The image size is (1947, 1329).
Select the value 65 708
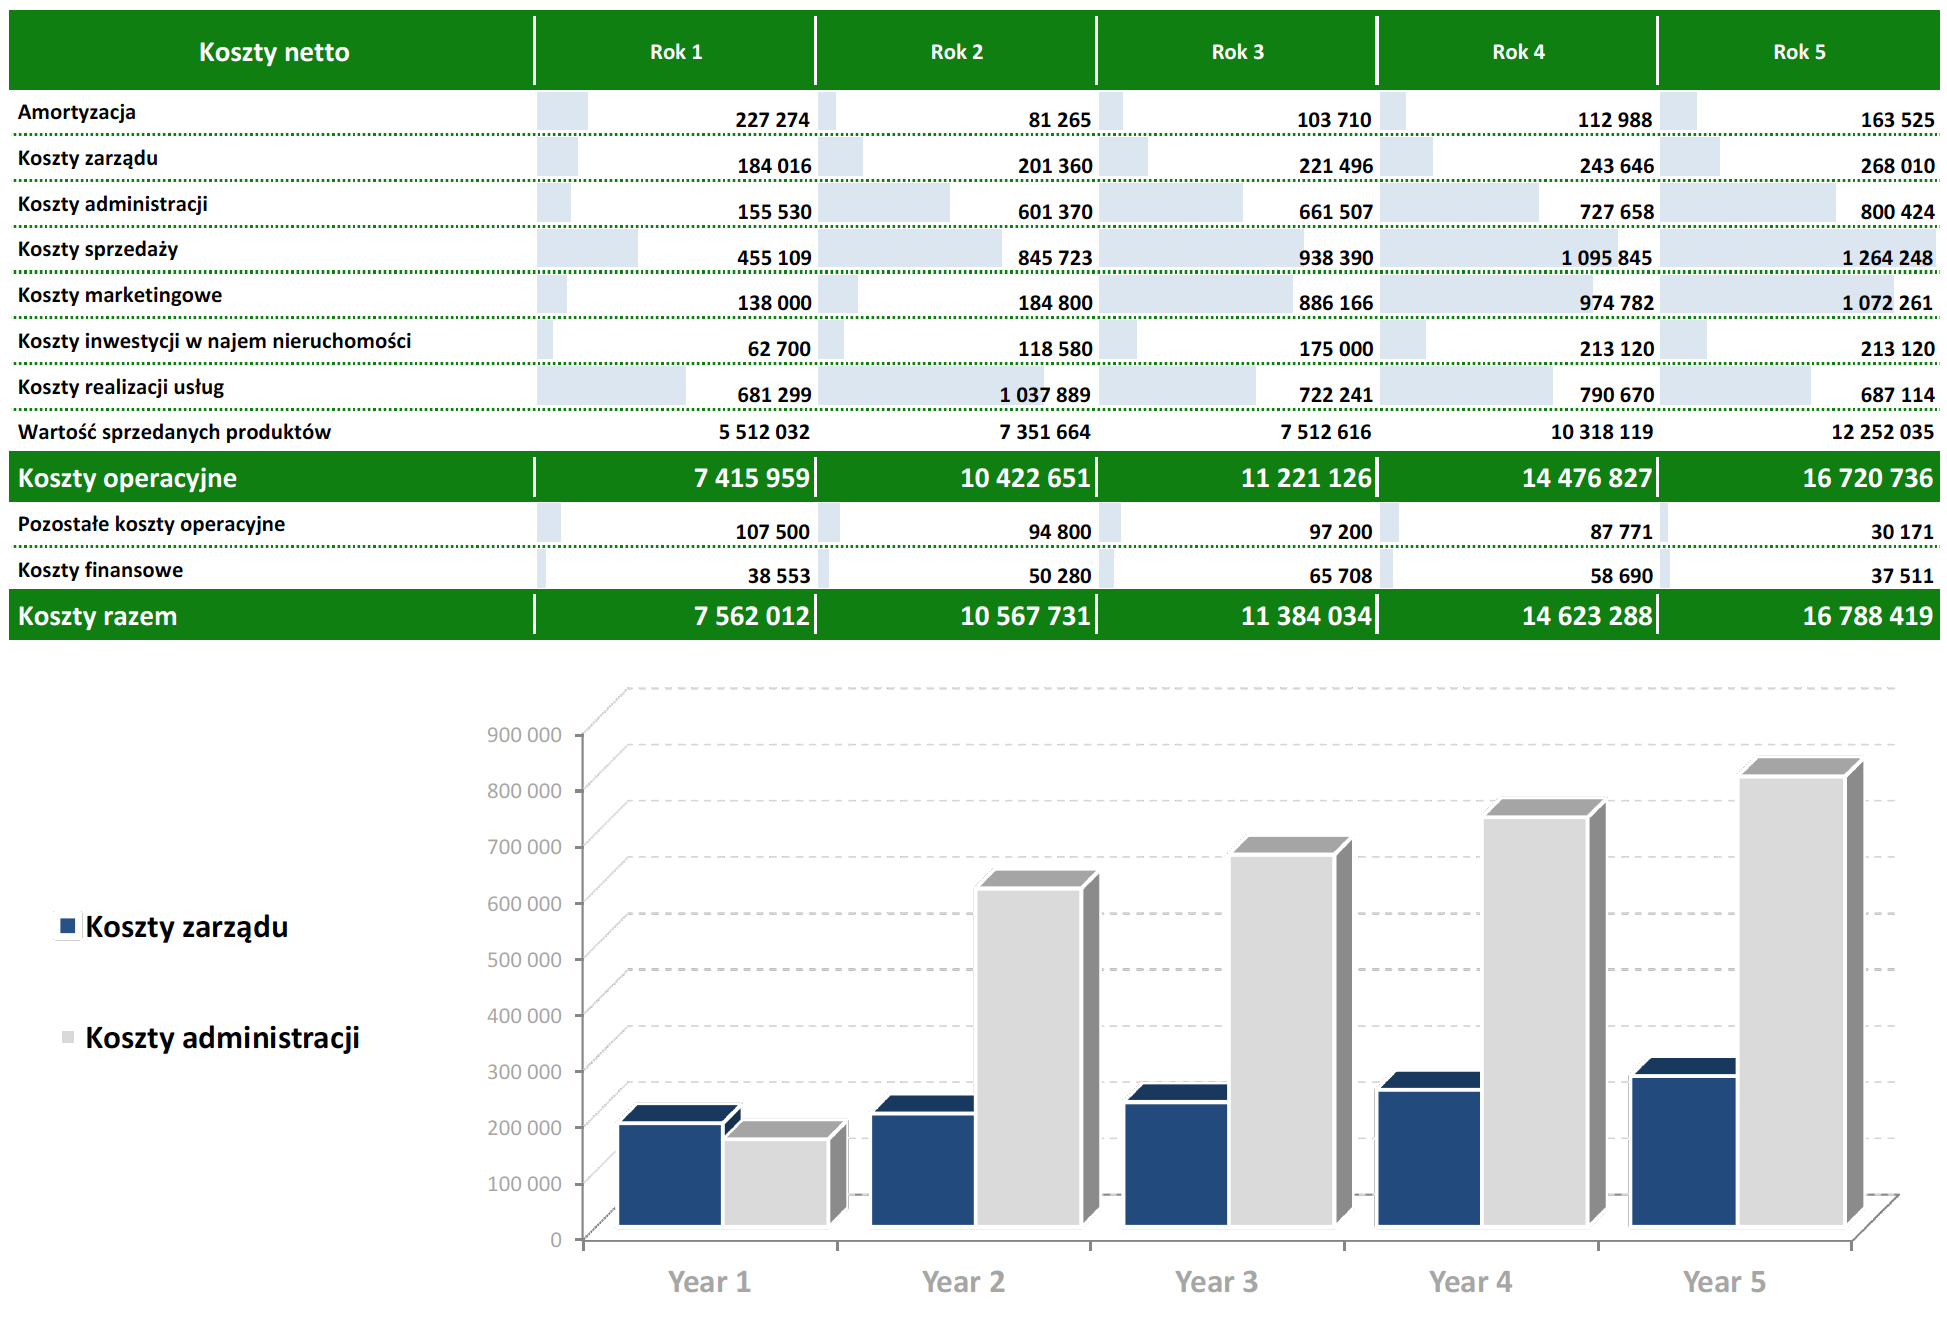(1341, 576)
